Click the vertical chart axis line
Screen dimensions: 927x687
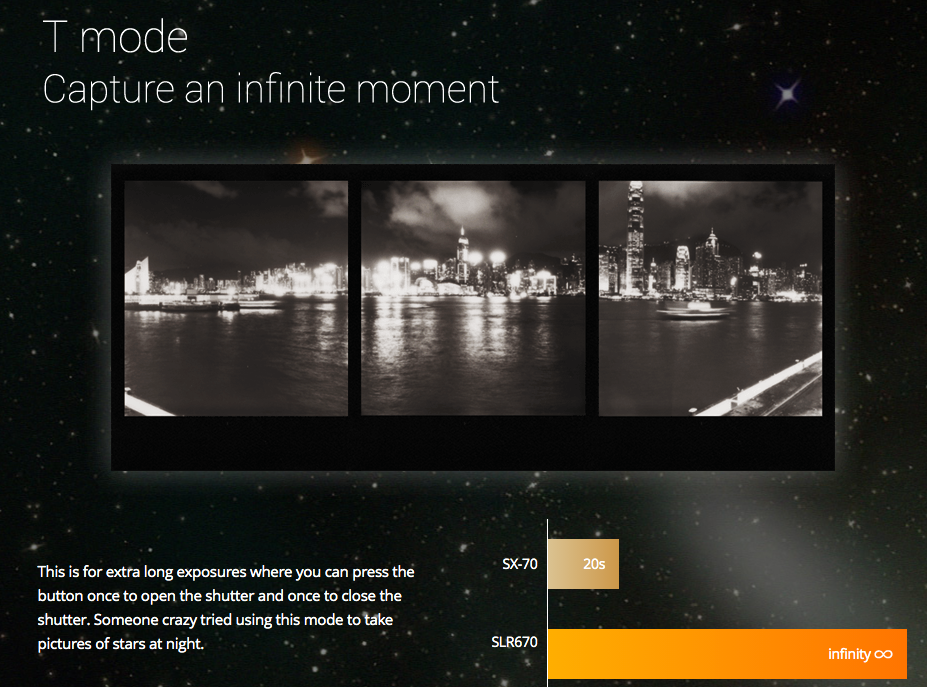[547, 603]
